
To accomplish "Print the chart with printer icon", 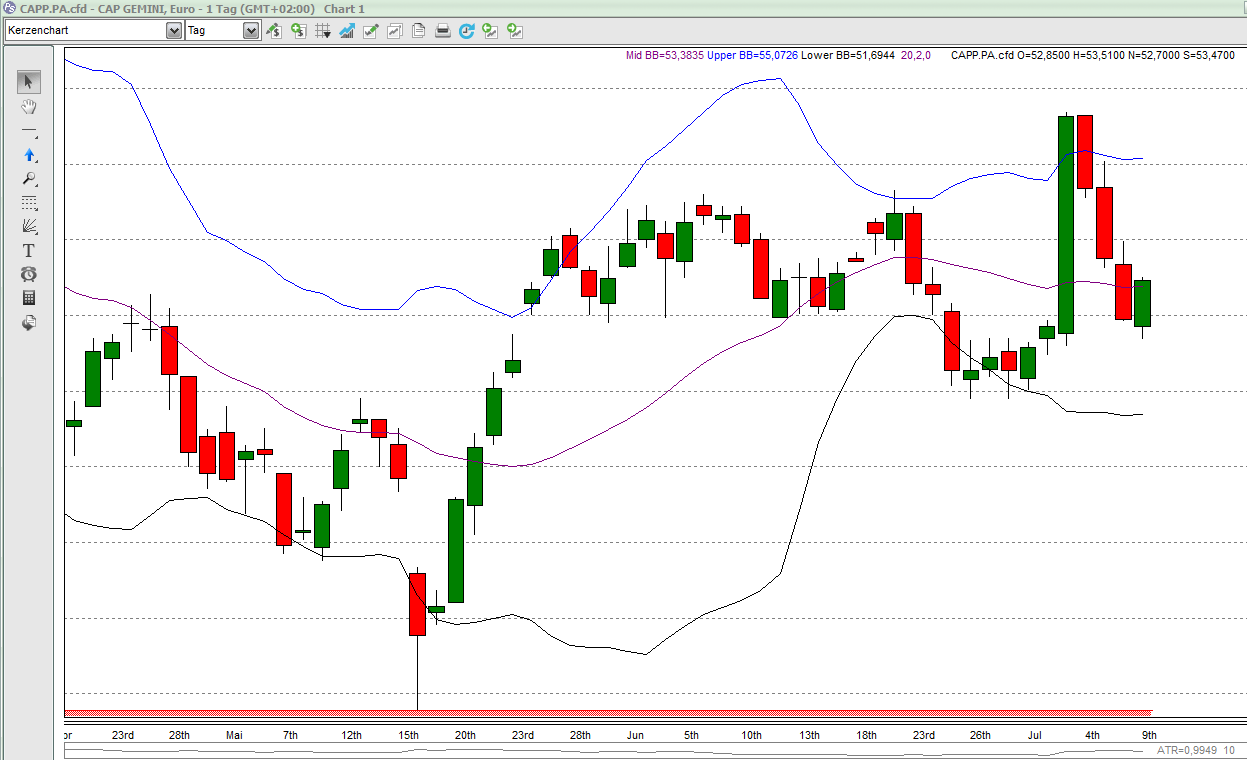I will (443, 31).
